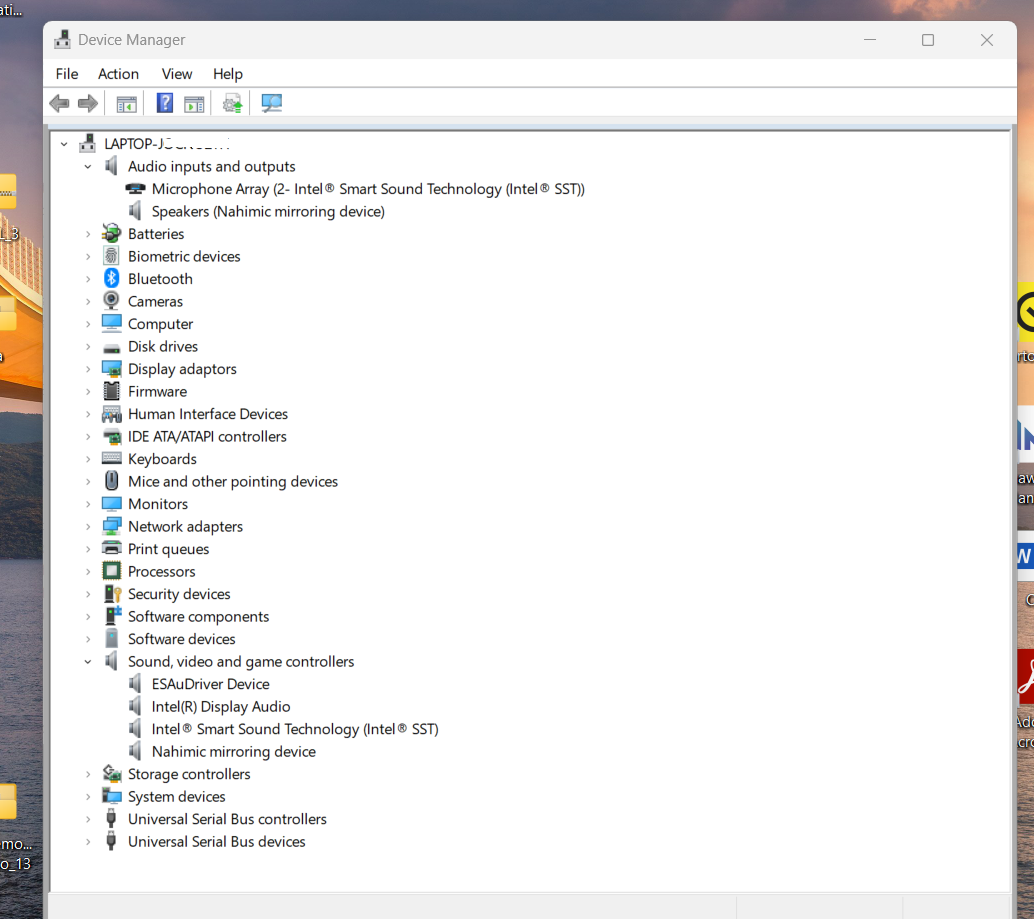Screen dimensions: 1034x919
Task: Select Speakers (Nahimic mirroring device)
Action: coord(267,211)
